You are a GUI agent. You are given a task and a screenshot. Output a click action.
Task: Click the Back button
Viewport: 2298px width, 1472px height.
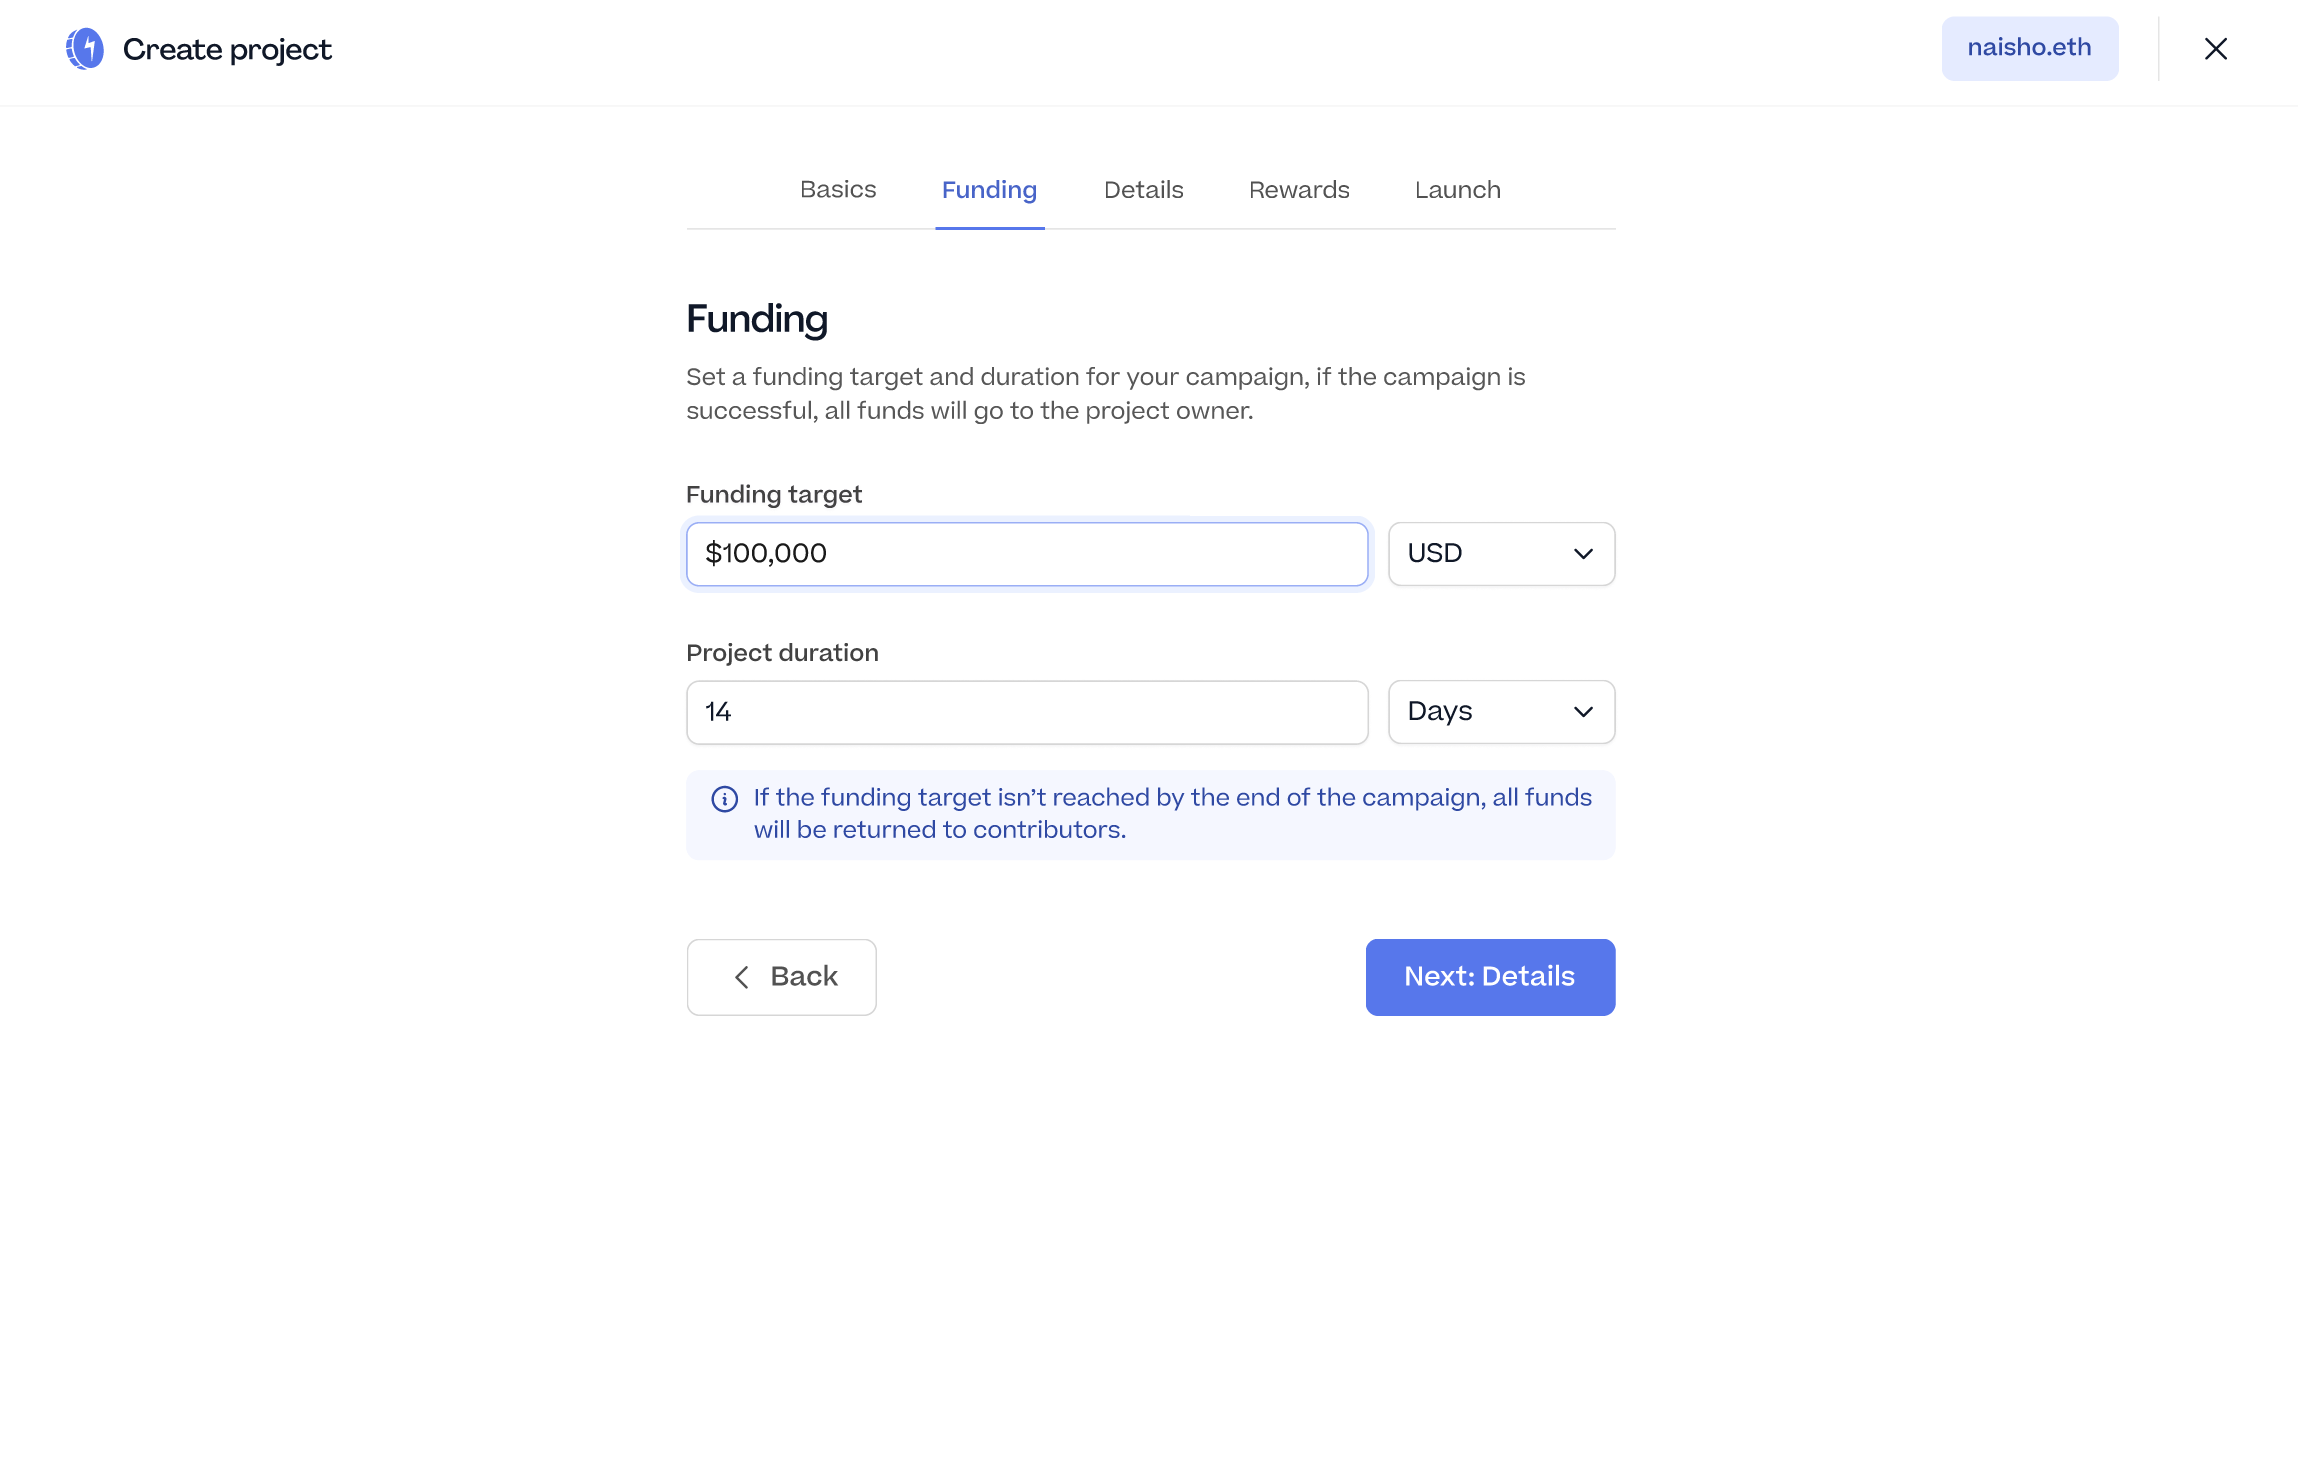tap(782, 977)
